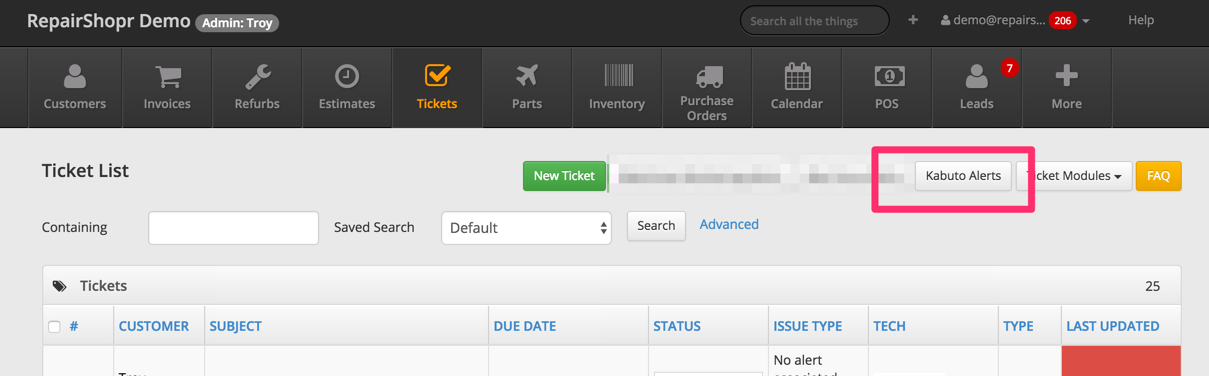Image resolution: width=1209 pixels, height=376 pixels.
Task: Open Estimates via the clock icon
Action: (347, 76)
